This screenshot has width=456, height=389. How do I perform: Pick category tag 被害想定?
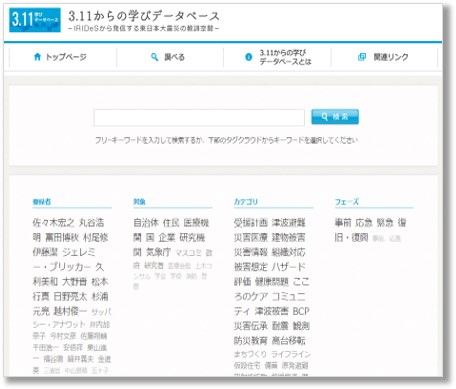tap(251, 267)
